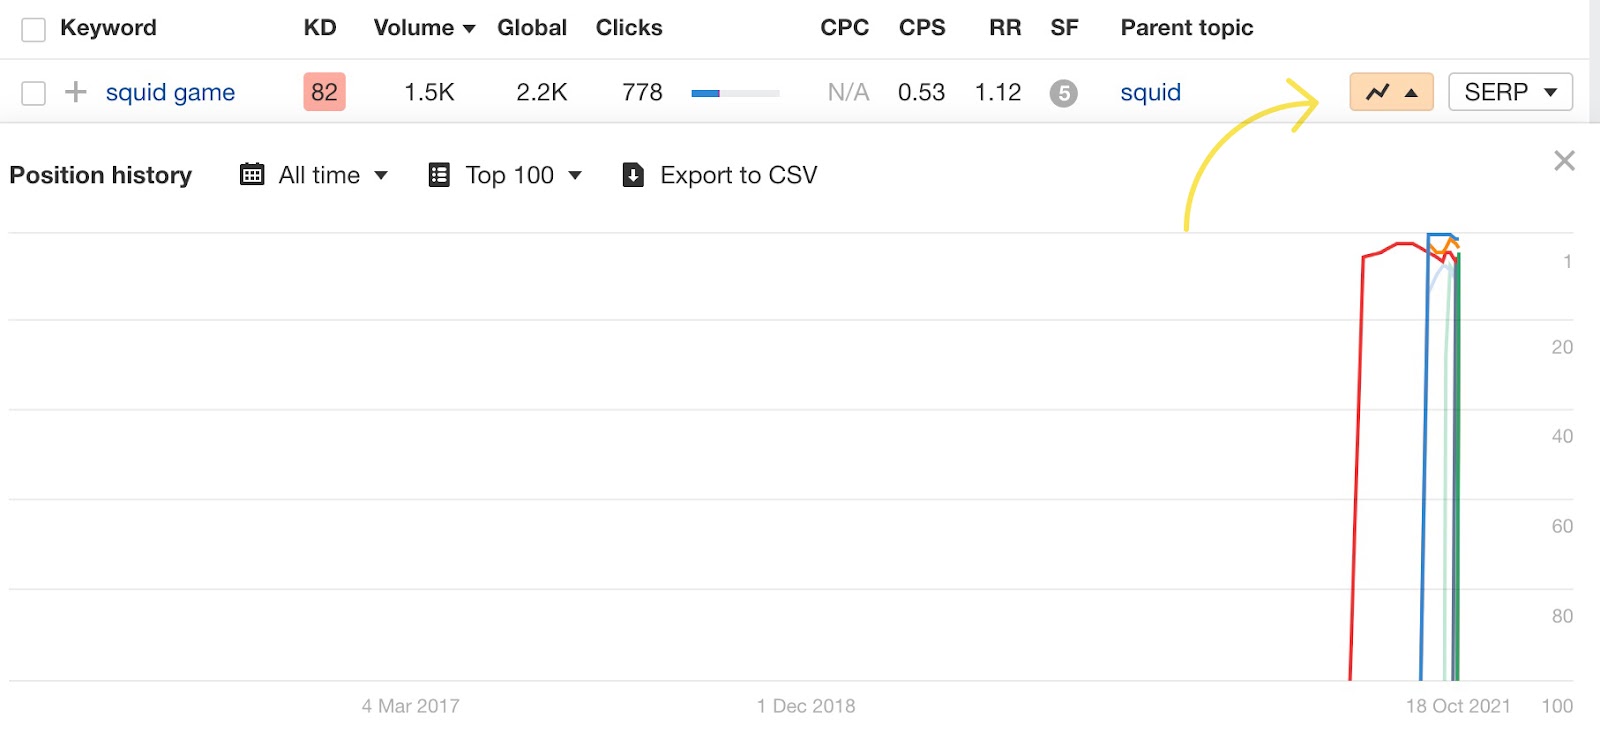The width and height of the screenshot is (1600, 732).
Task: Open the SERP dropdown
Action: pyautogui.click(x=1510, y=92)
